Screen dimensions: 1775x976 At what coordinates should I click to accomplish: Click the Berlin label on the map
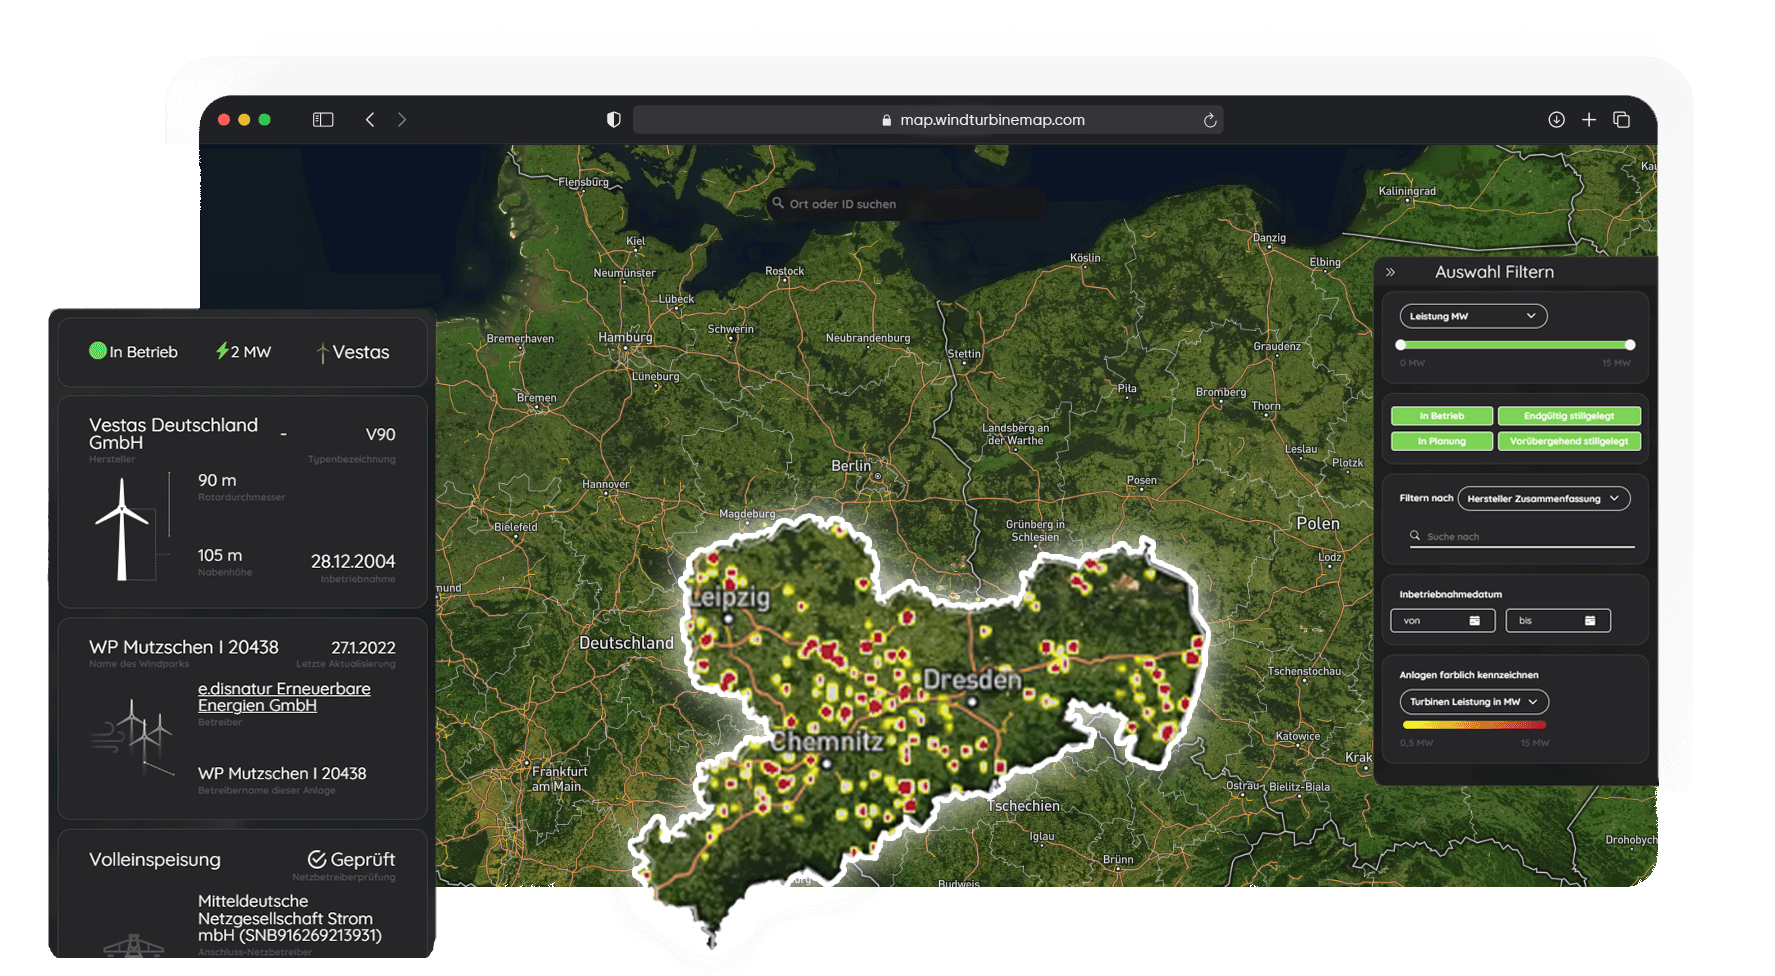[x=851, y=466]
